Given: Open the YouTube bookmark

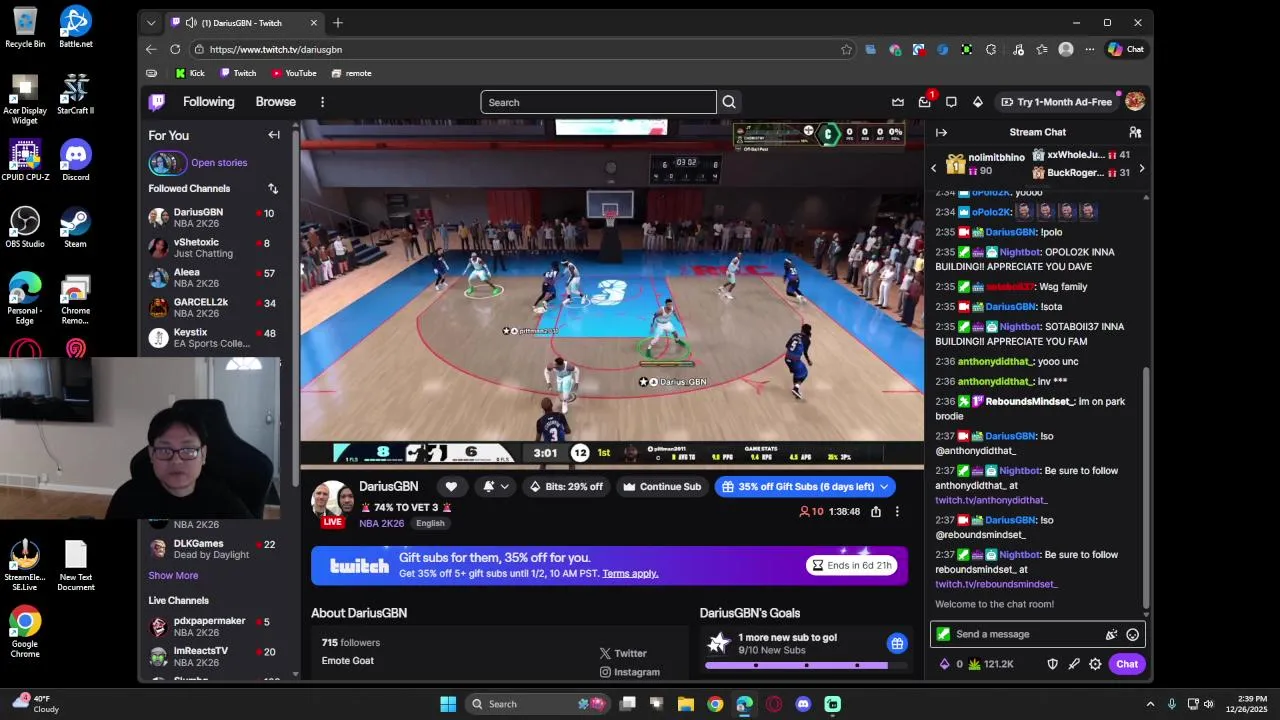Looking at the screenshot, I should [294, 73].
